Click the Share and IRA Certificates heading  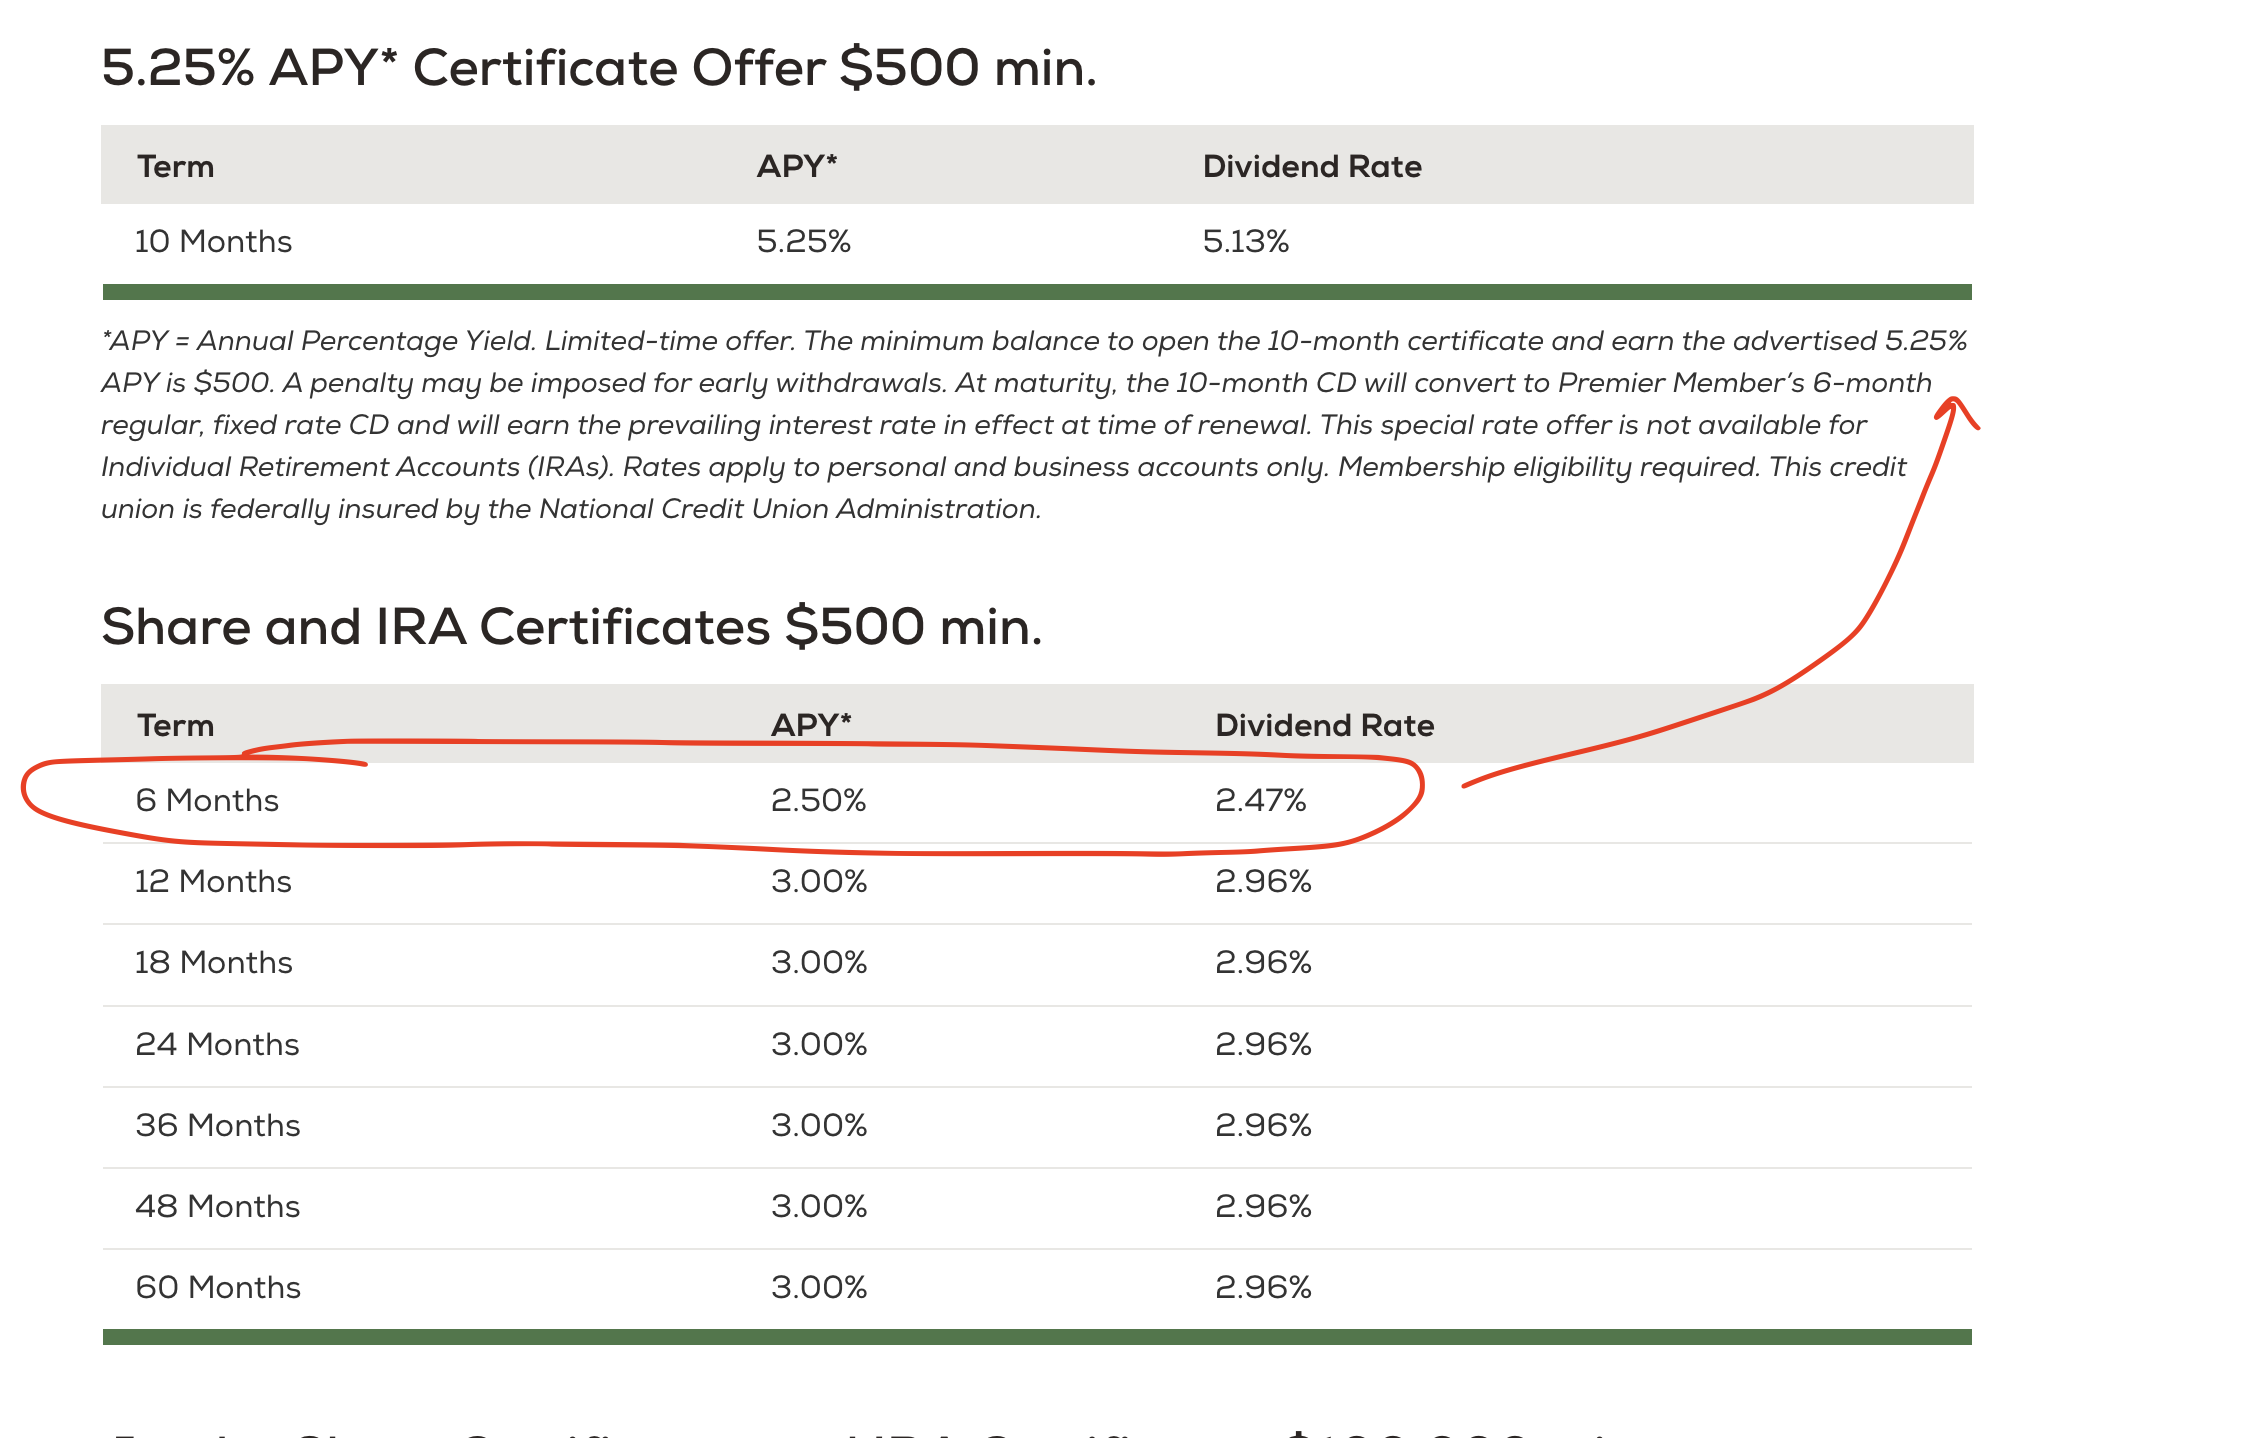click(x=571, y=627)
